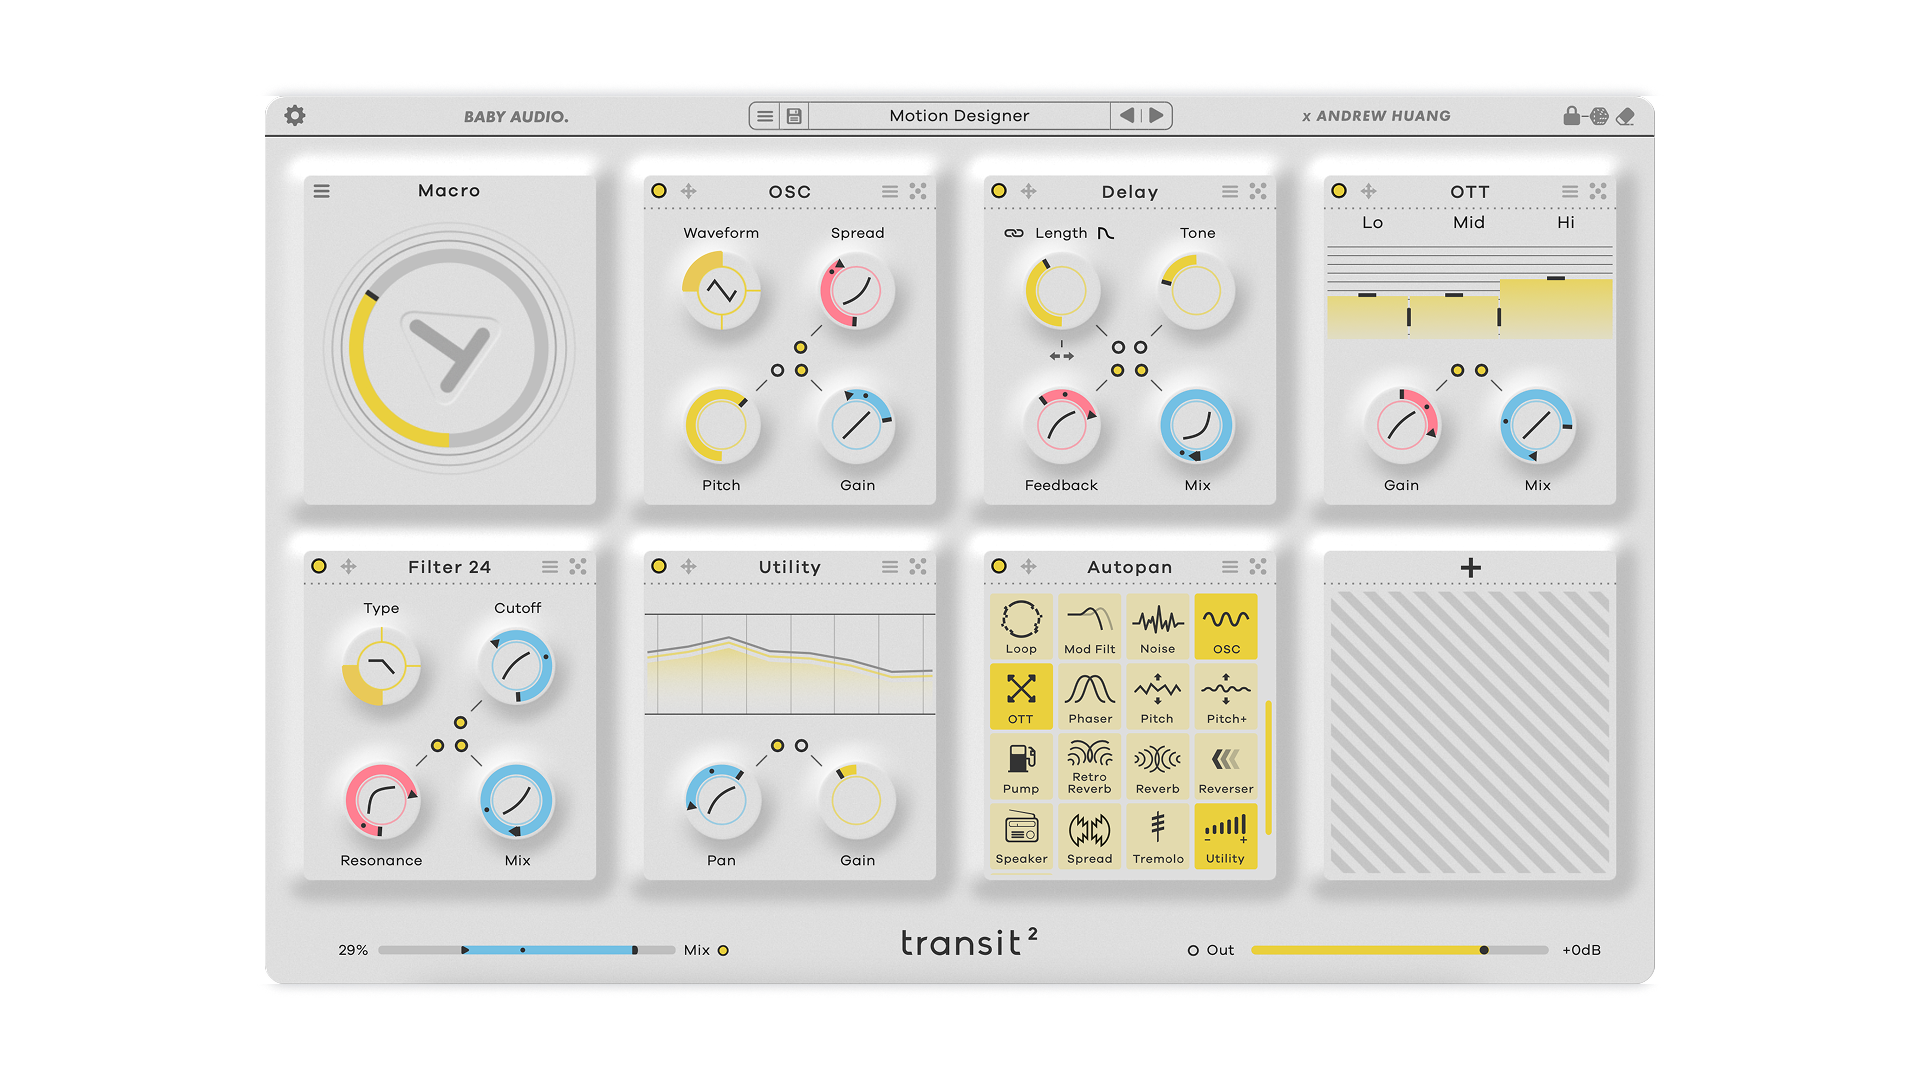Select the Phaser effect icon
The image size is (1920, 1080).
pyautogui.click(x=1089, y=697)
